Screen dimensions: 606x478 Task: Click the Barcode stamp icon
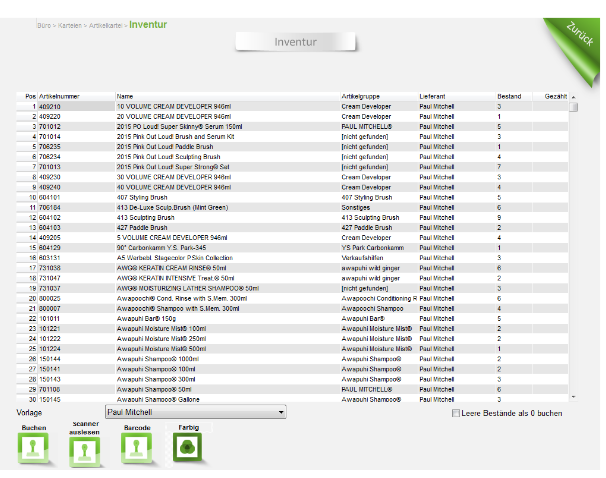pyautogui.click(x=136, y=447)
